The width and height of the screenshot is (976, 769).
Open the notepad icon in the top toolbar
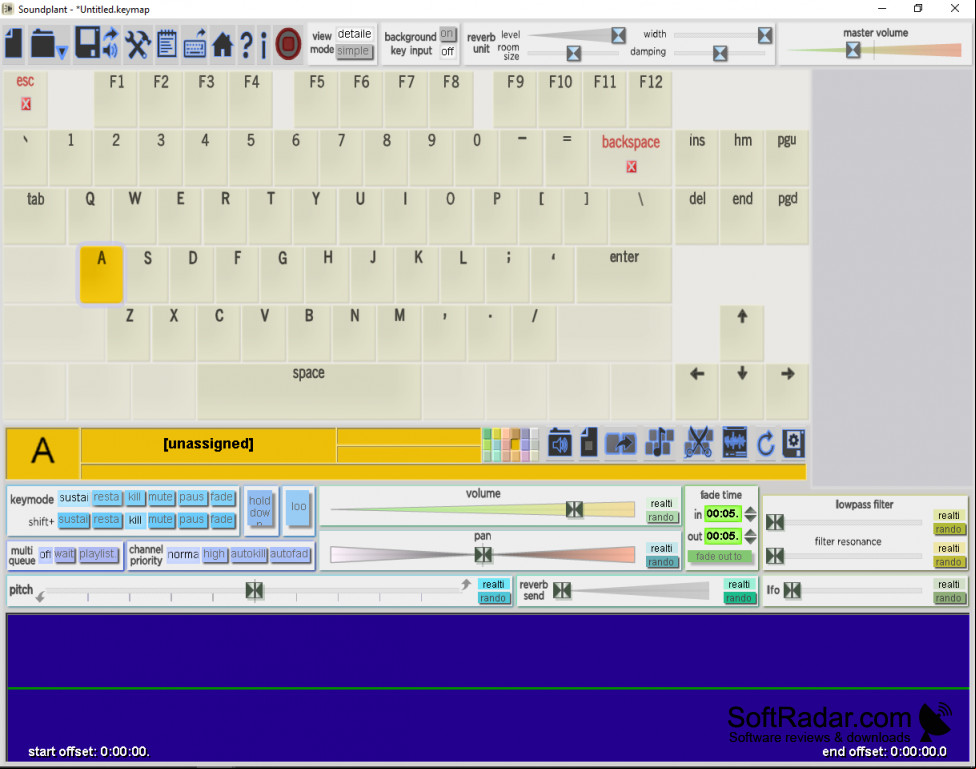166,44
